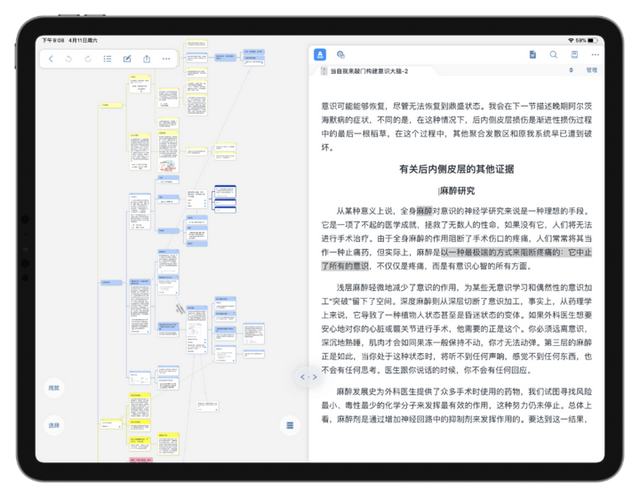Switch to tab 当自我来敲门构建意识大脑-2

(369, 71)
